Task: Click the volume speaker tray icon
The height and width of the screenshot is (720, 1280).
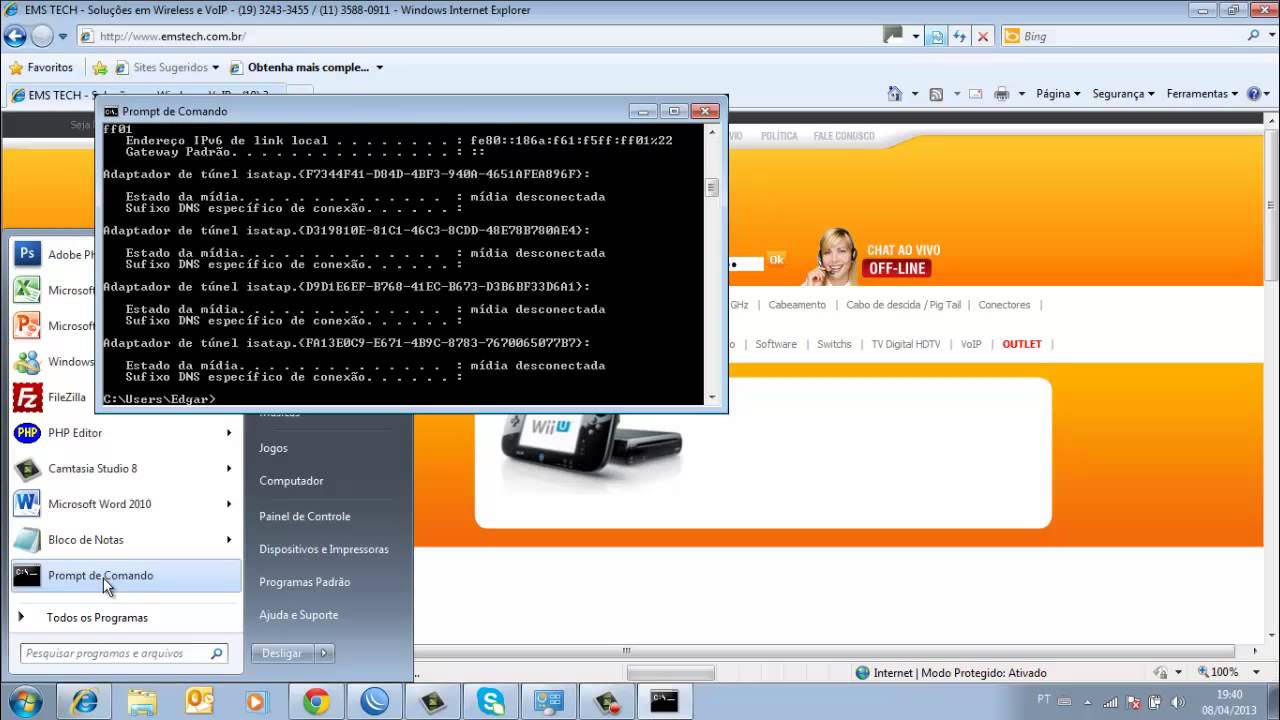Action: tap(1176, 702)
